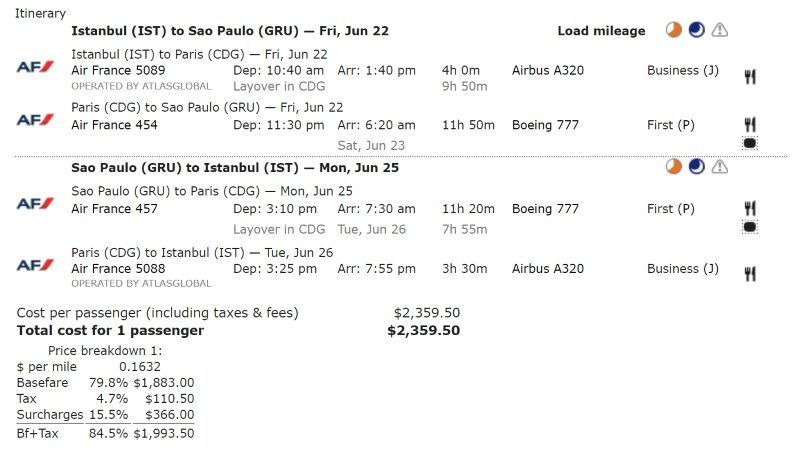Click the meal icon for Air France 5088
This screenshot has height=452, width=800.
coord(750,273)
